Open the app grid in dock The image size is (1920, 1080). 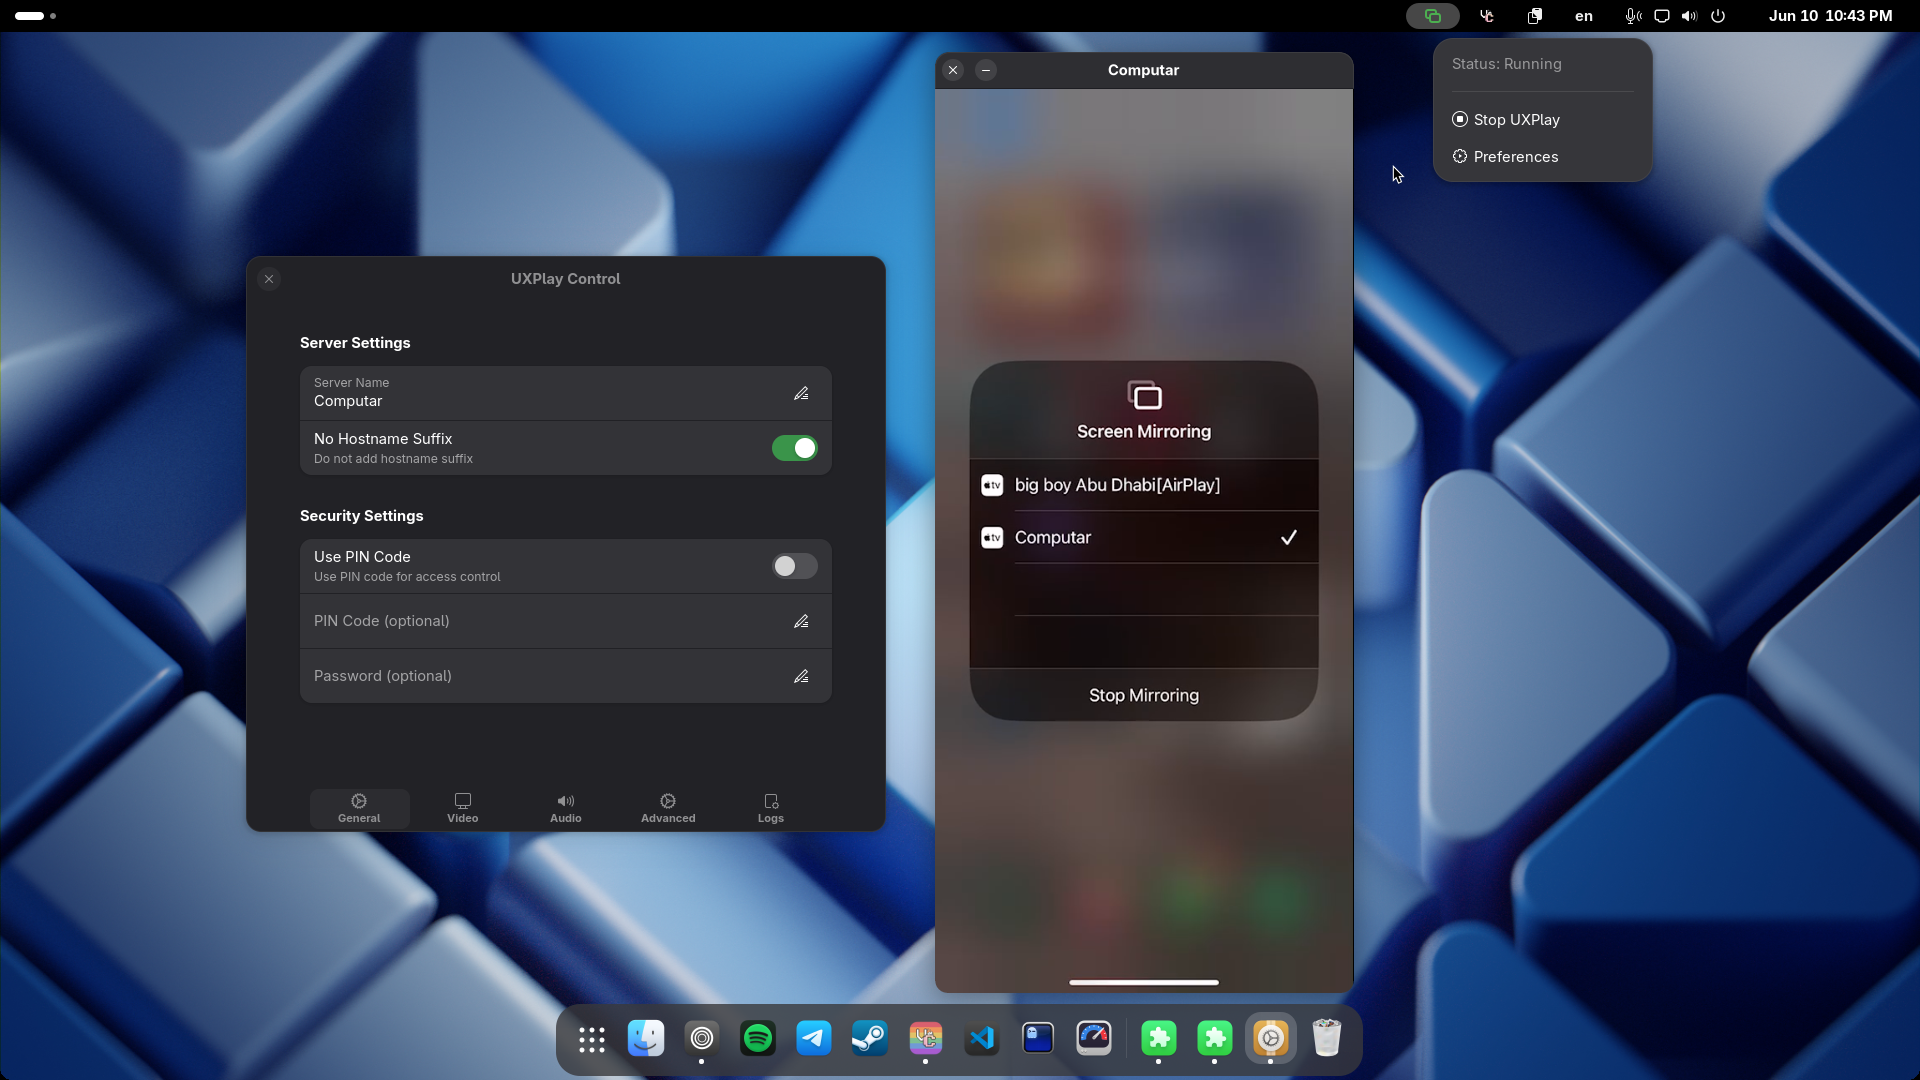[x=592, y=1040]
